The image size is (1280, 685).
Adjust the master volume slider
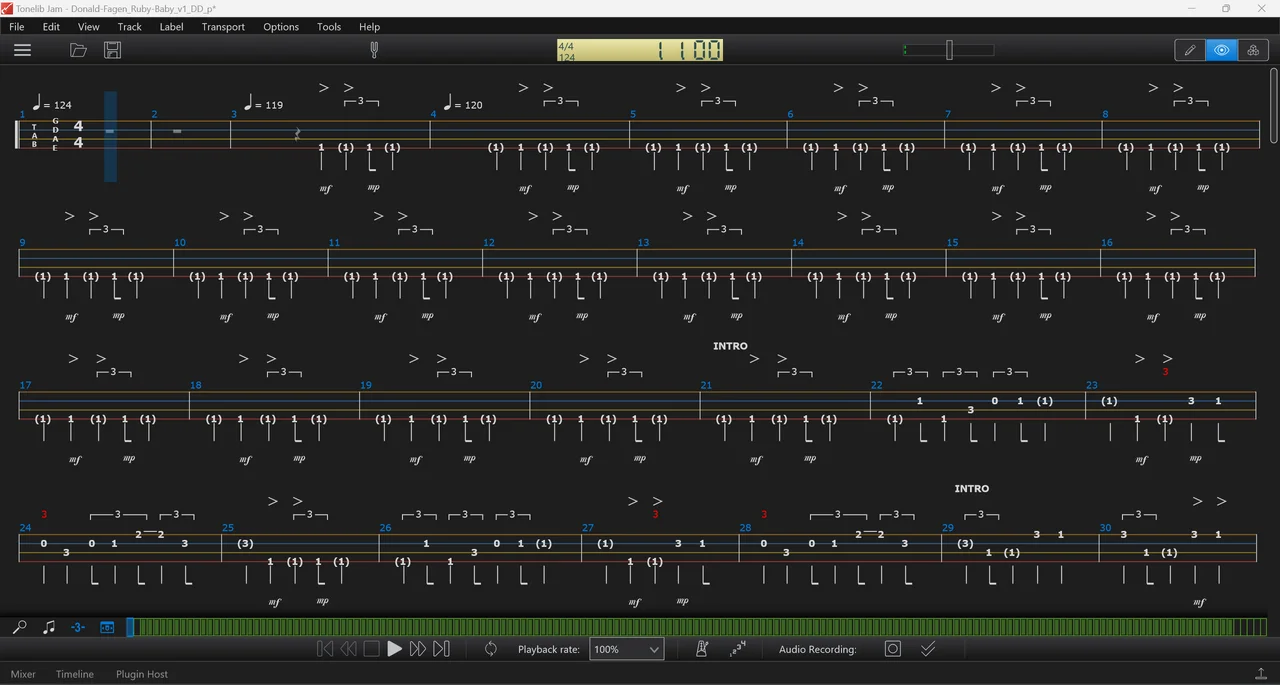click(949, 50)
